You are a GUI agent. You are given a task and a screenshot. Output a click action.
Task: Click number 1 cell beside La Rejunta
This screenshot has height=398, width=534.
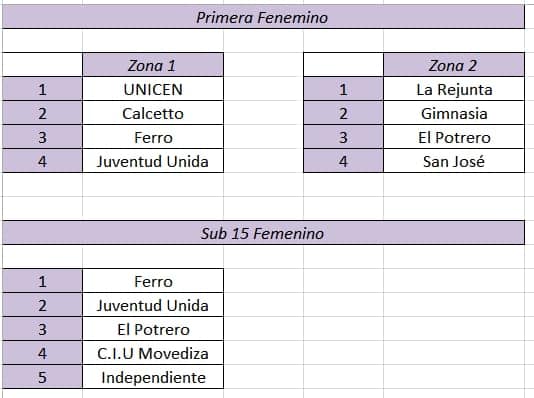343,89
